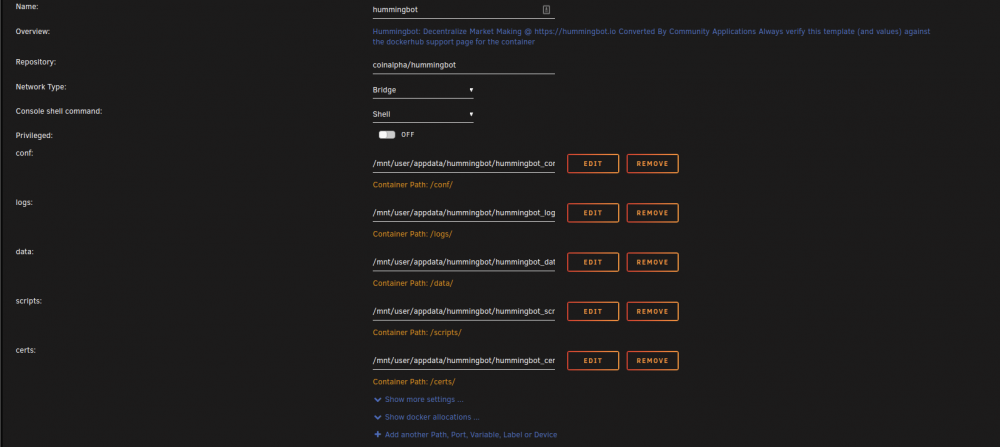Edit the logs path
The height and width of the screenshot is (447, 1000).
(592, 212)
